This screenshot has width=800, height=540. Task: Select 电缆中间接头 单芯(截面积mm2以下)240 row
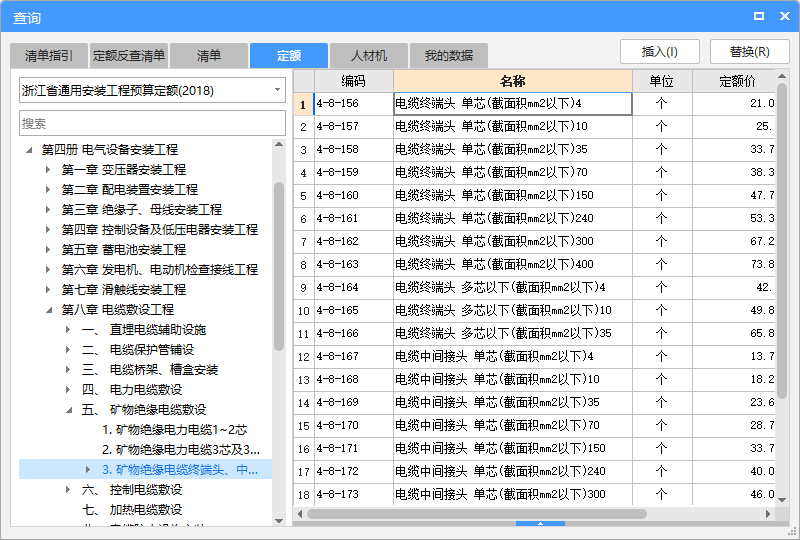click(x=513, y=471)
